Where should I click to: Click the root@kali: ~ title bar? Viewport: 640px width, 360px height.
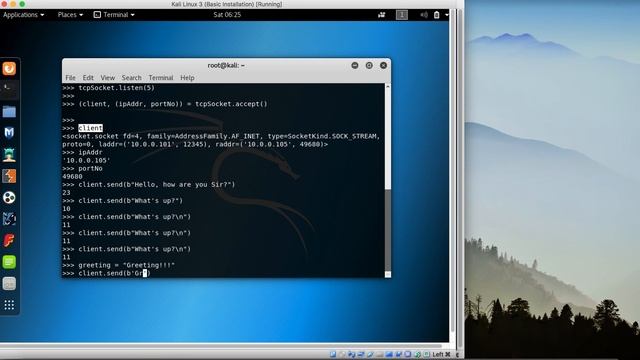coord(226,65)
